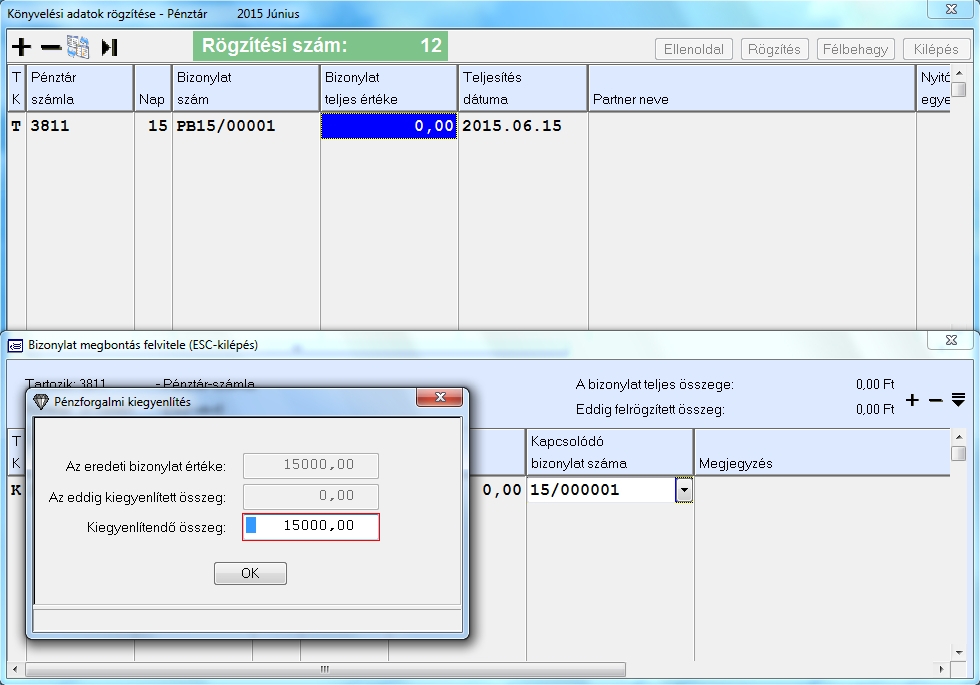This screenshot has height=685, width=980.
Task: Click the Rögzítés button
Action: click(774, 49)
